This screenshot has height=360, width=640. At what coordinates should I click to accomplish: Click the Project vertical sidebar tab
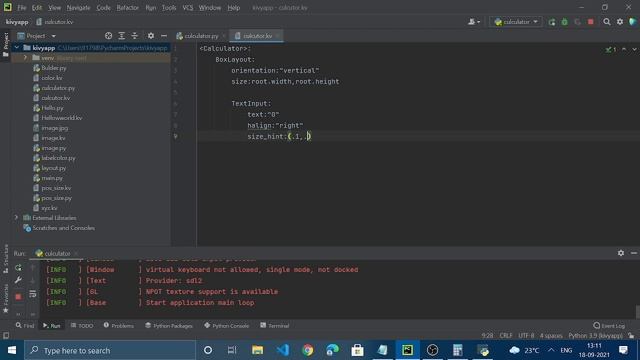[5, 45]
